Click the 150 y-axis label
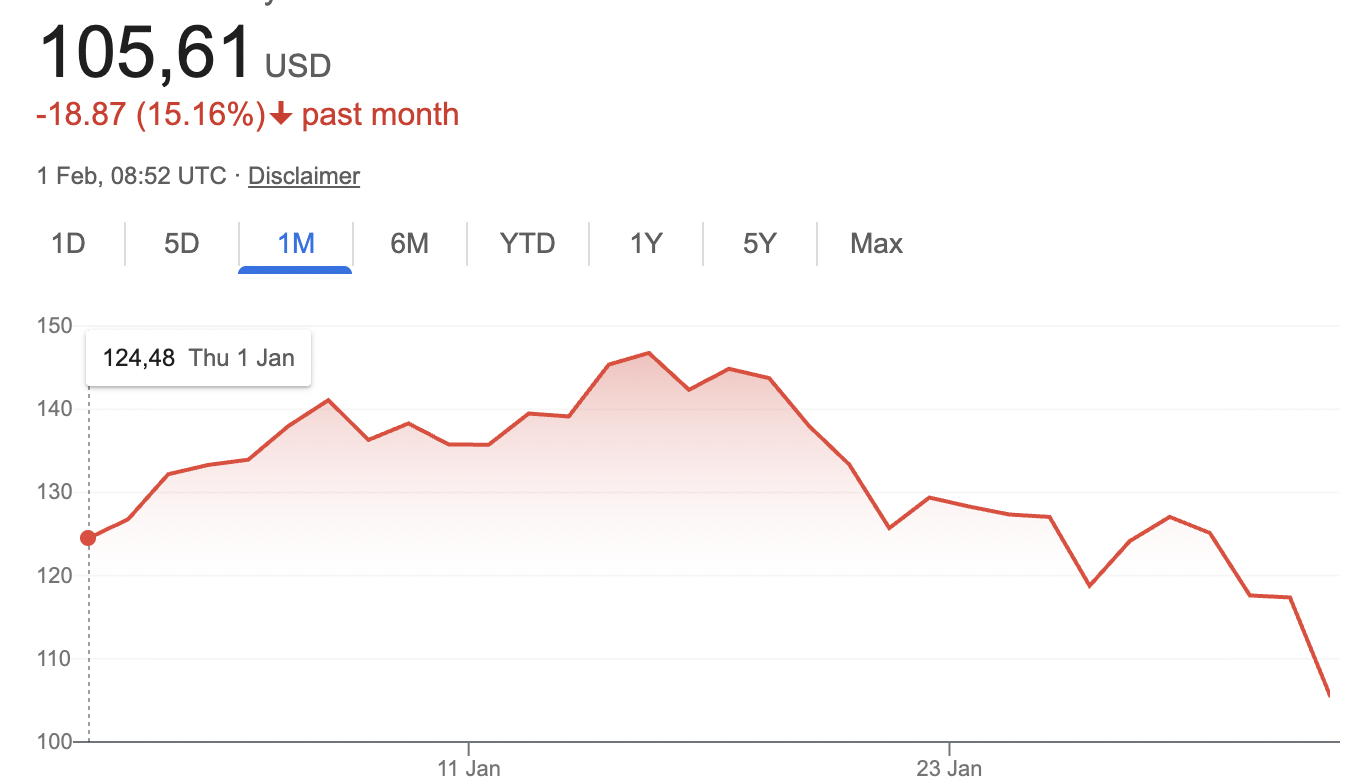This screenshot has width=1366, height=782. 54,326
